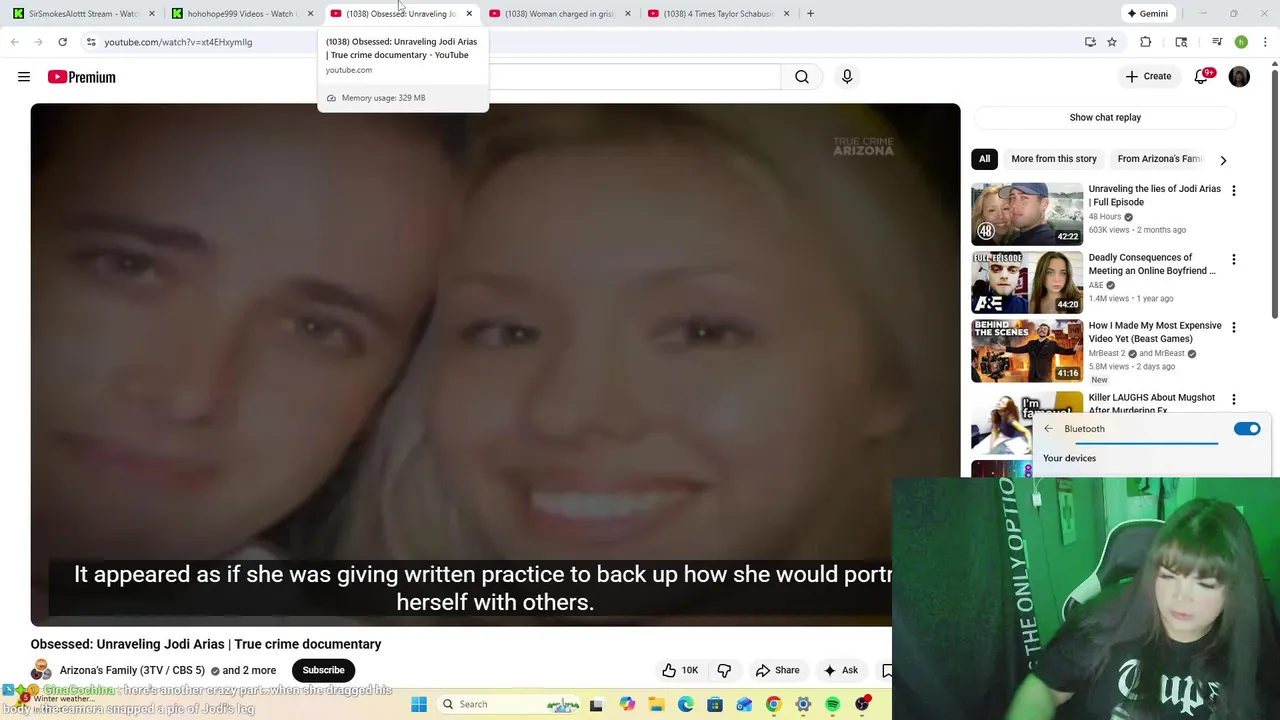Show more filter chips with right arrow

[1223, 160]
